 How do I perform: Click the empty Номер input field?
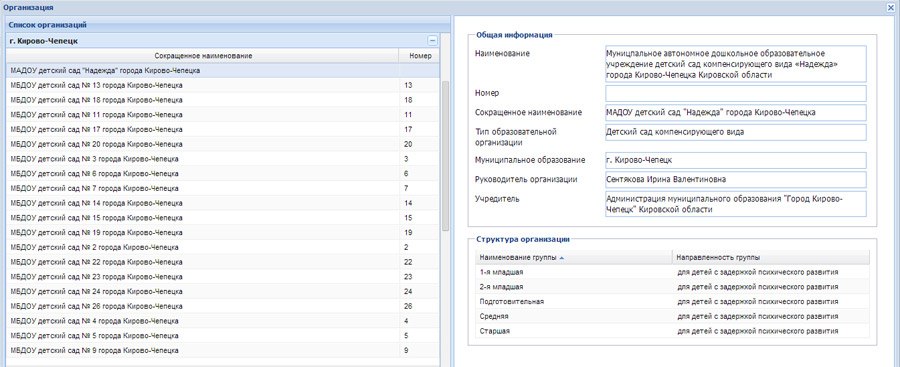tap(735, 94)
